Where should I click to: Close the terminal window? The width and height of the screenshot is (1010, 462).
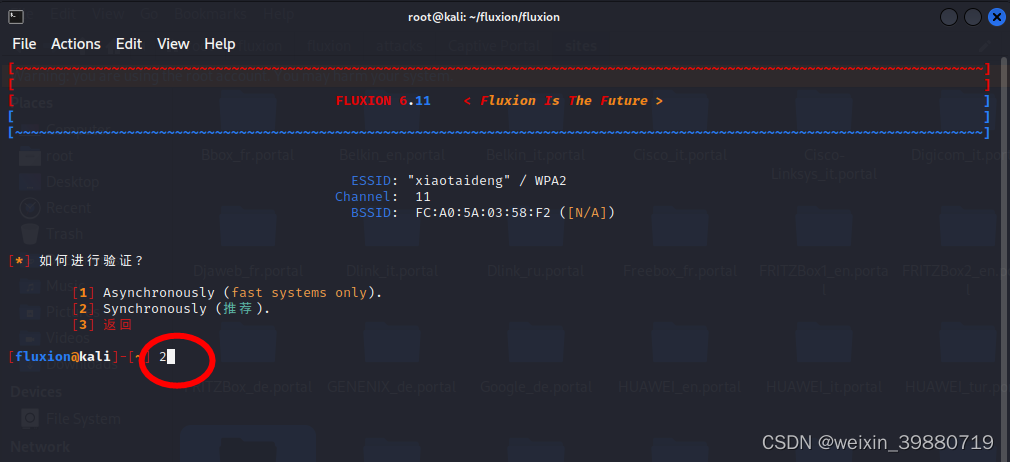tap(996, 17)
